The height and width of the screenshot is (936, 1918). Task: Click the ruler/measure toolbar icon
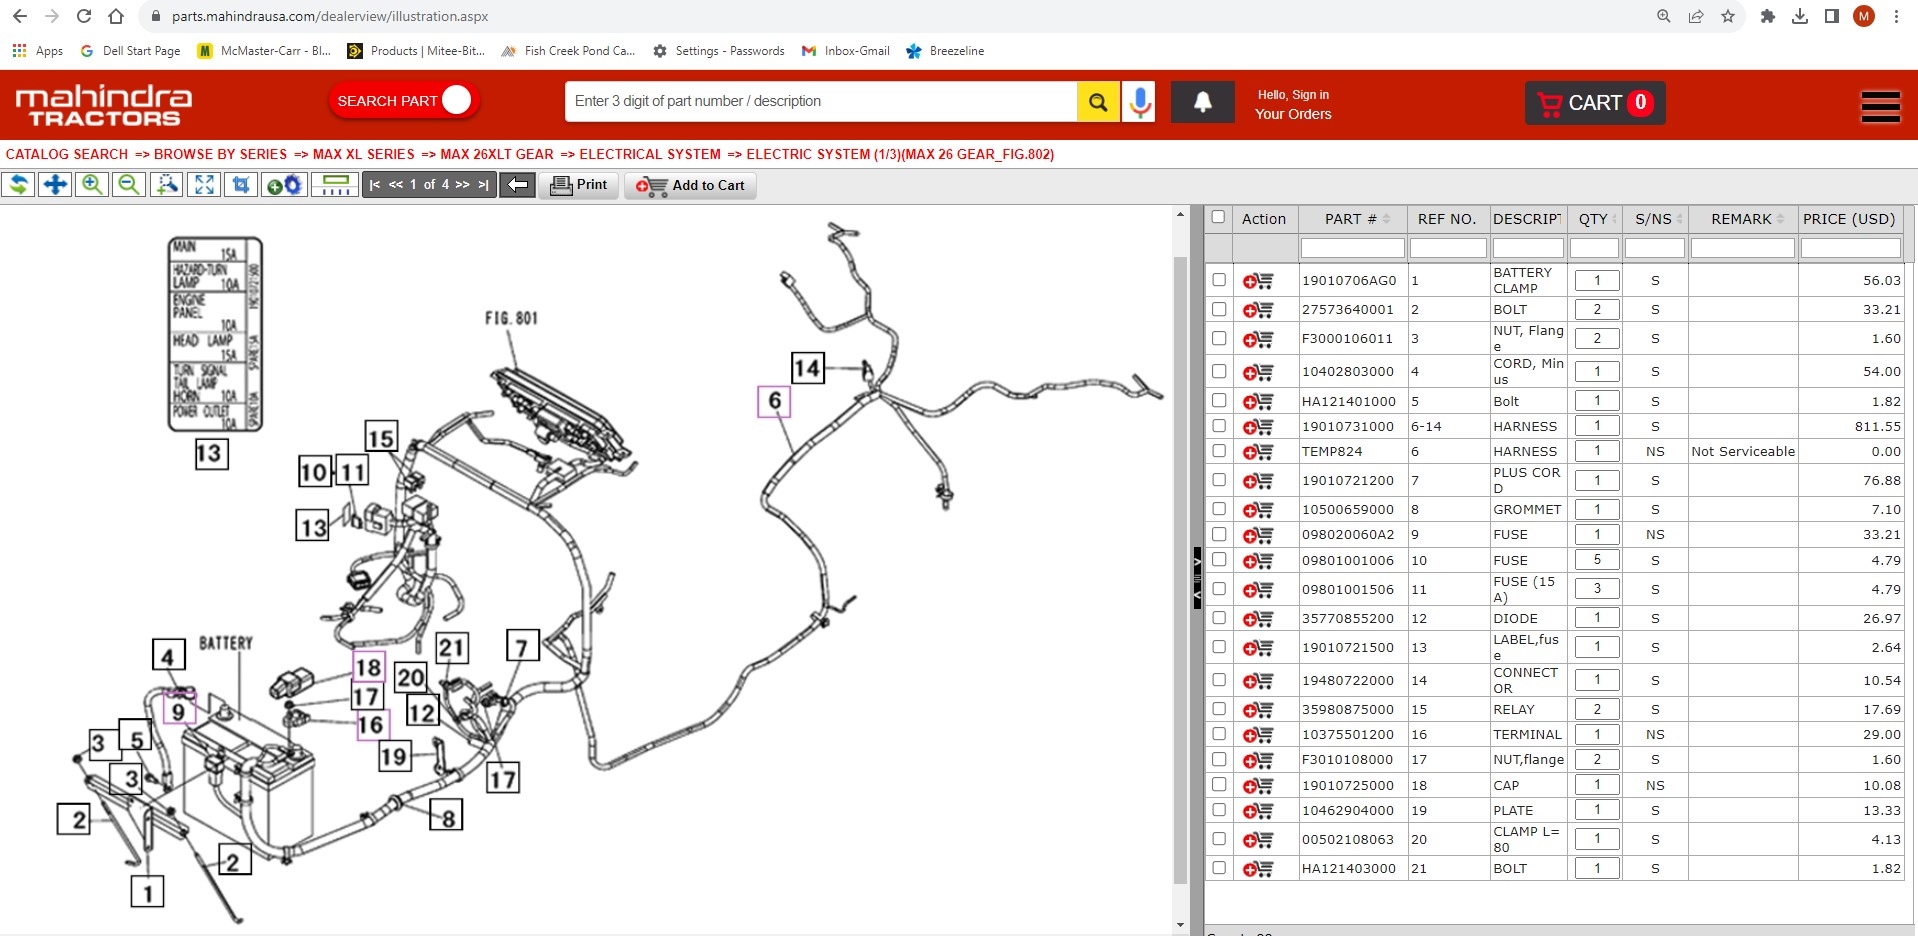(336, 185)
